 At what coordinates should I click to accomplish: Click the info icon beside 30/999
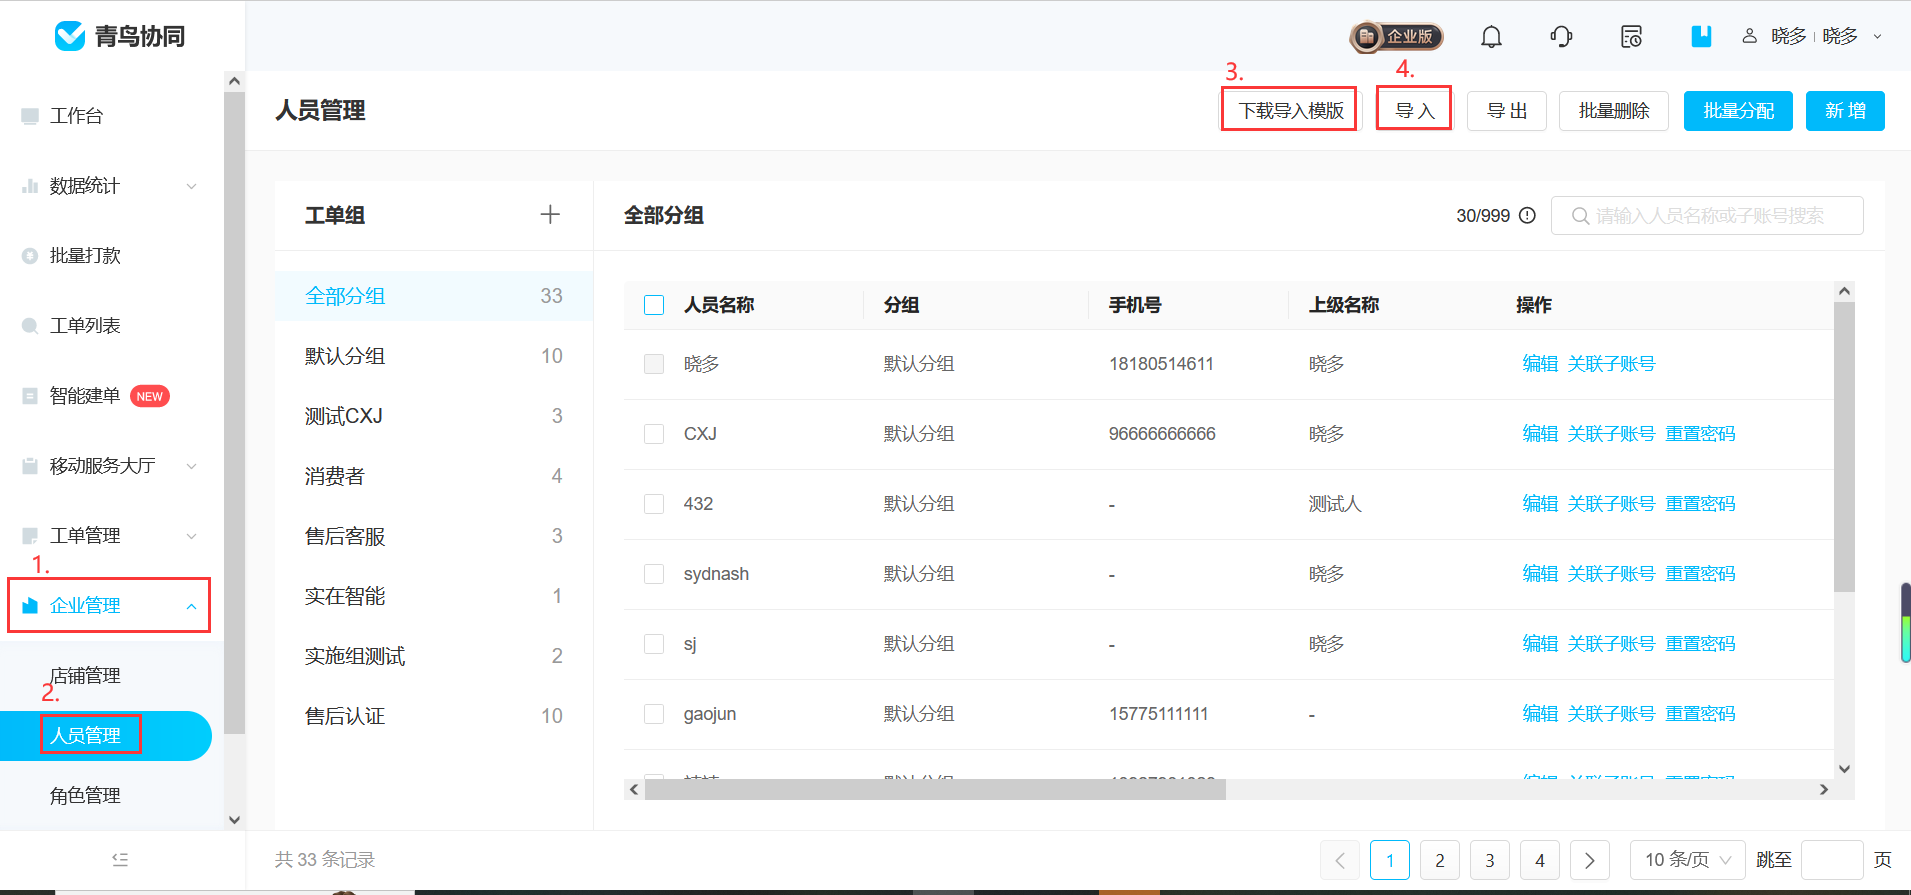pyautogui.click(x=1527, y=215)
